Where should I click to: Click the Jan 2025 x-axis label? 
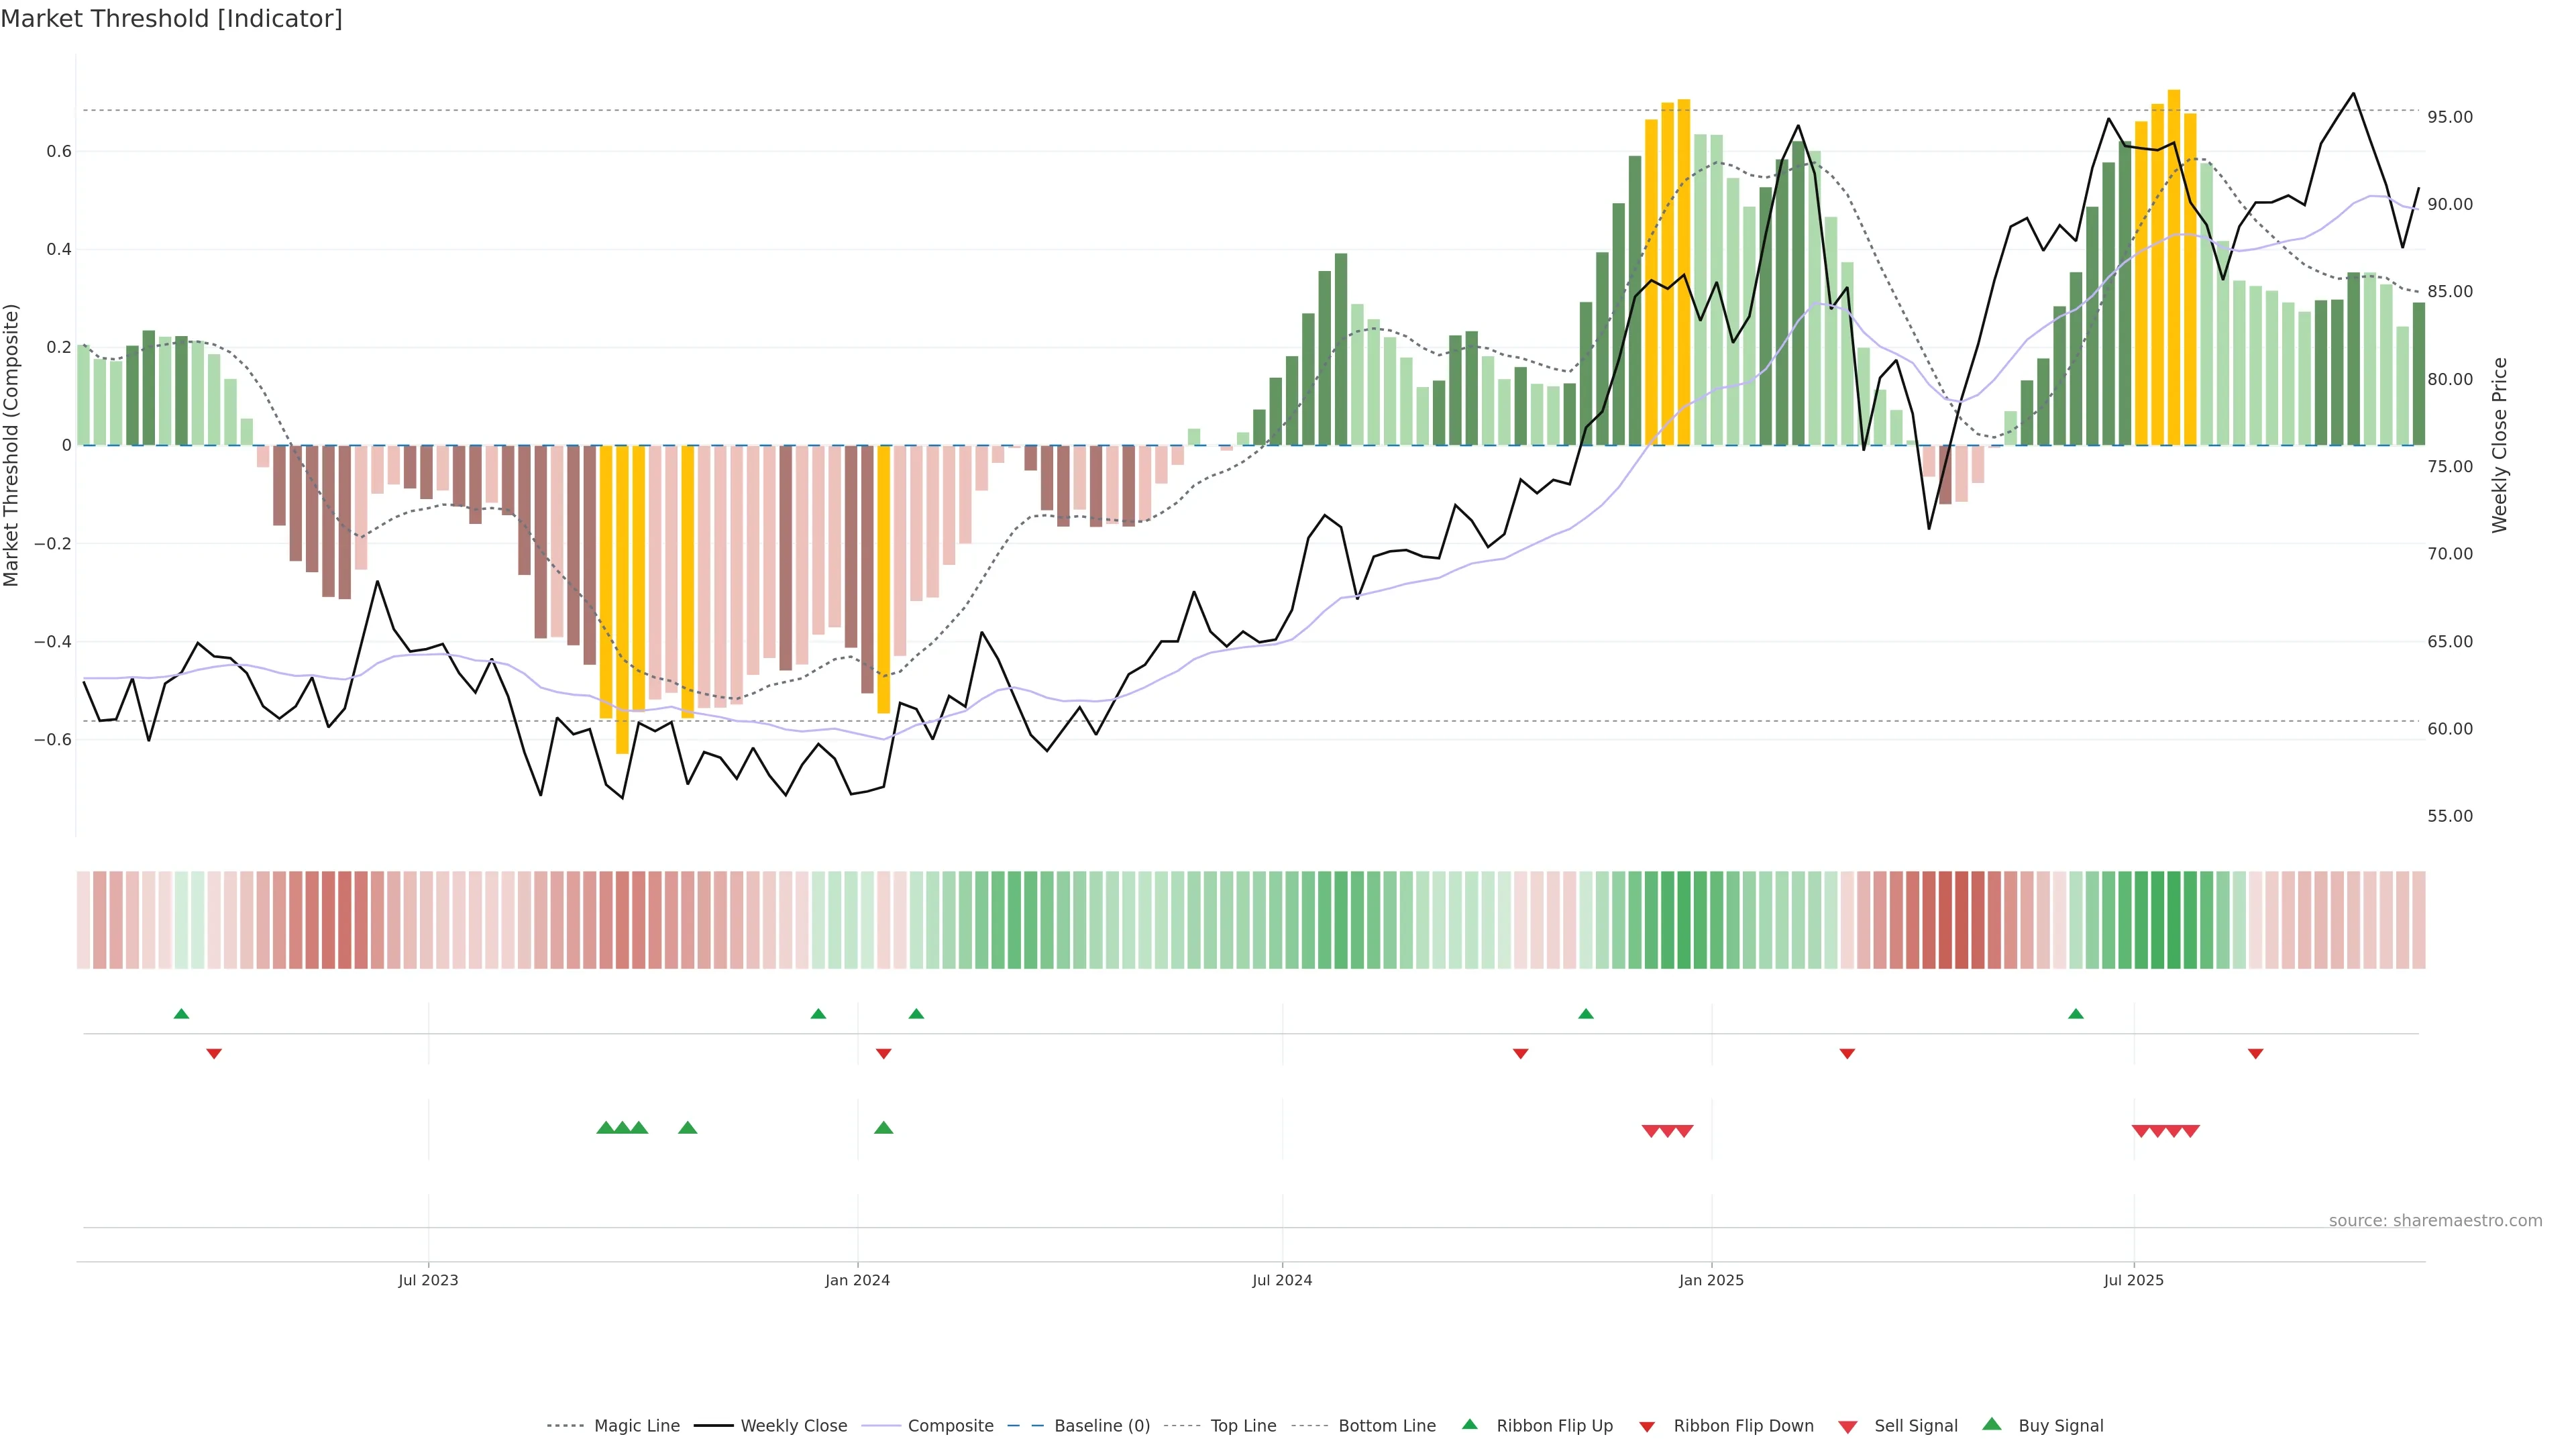1711,1280
